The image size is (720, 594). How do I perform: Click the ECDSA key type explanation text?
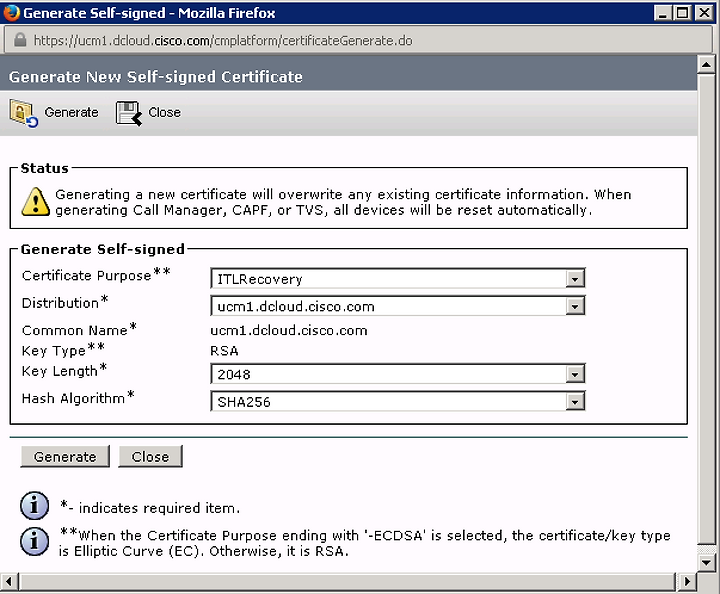(365, 543)
